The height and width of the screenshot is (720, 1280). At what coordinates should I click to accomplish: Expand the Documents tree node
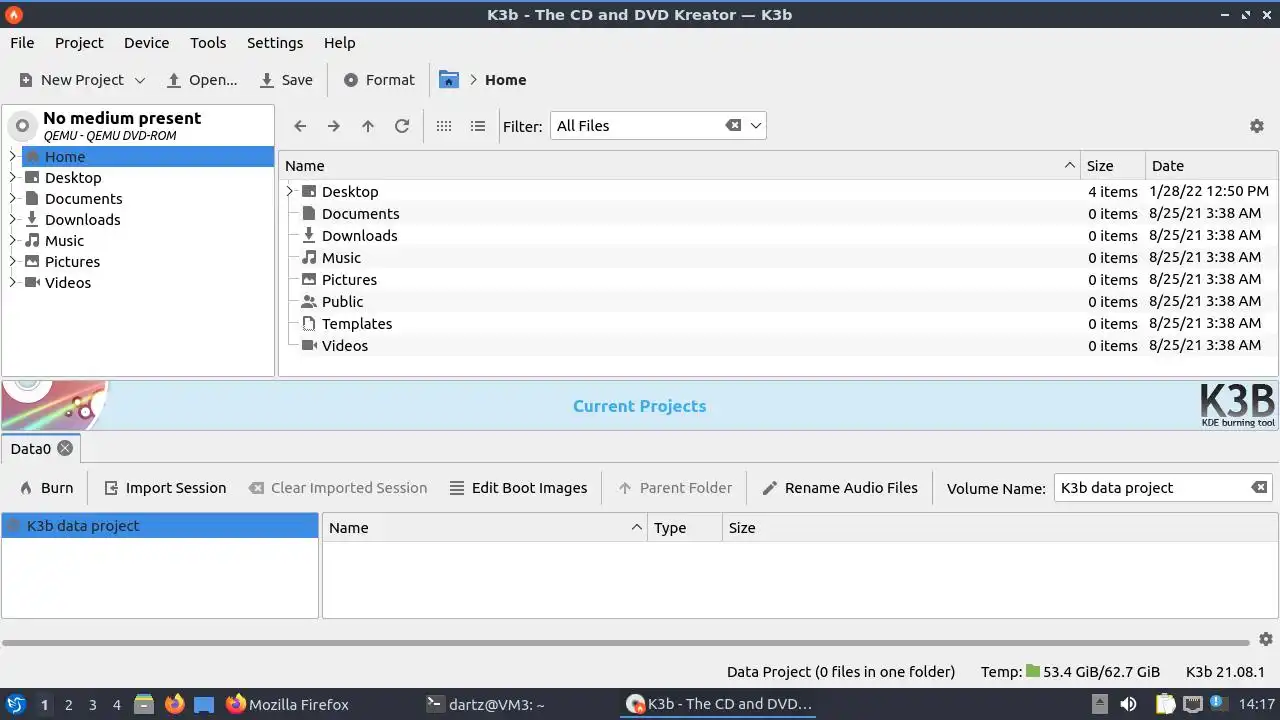click(x=13, y=199)
